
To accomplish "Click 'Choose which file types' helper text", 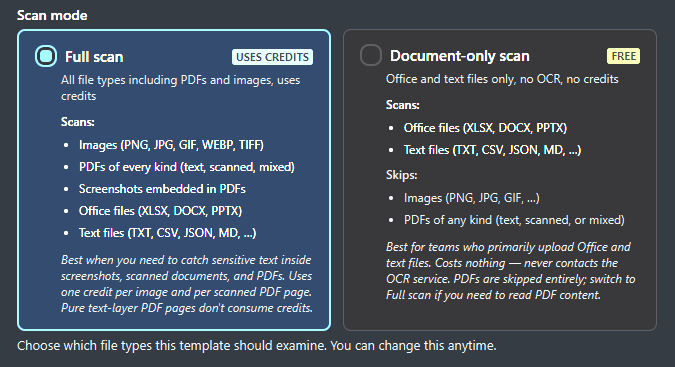I will (257, 345).
